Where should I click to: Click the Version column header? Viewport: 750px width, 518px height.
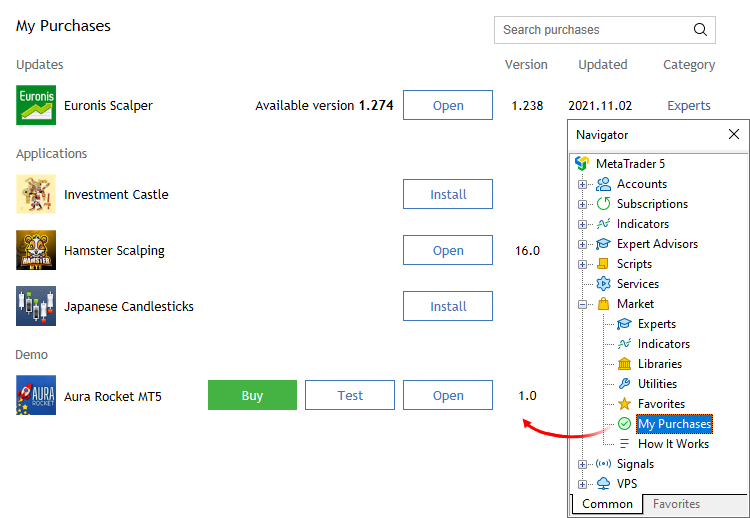pos(526,65)
